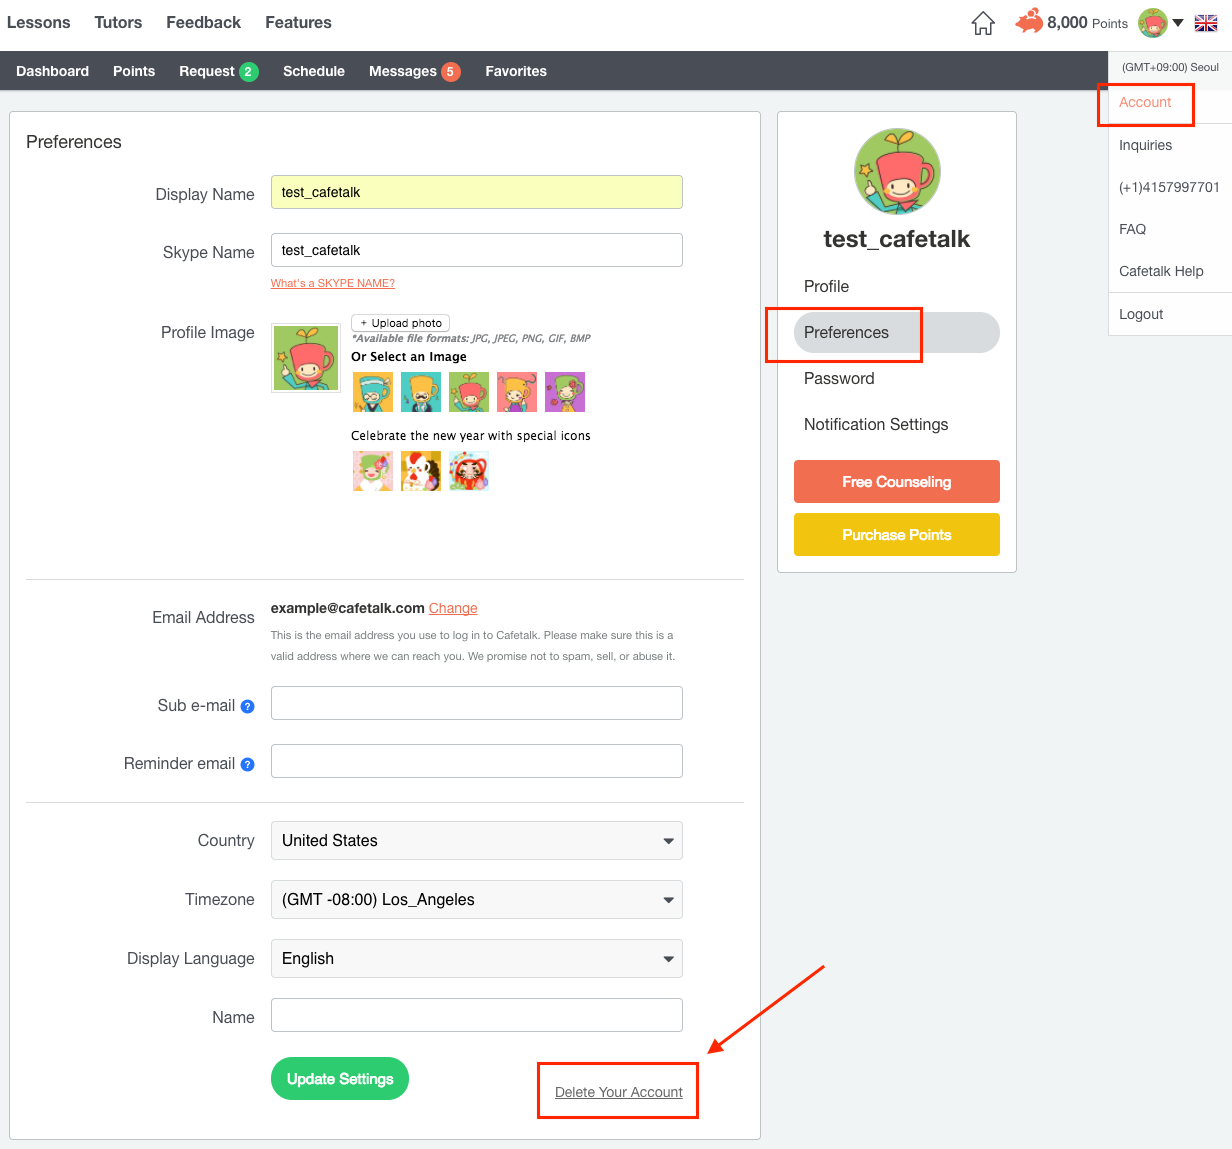Screen dimensions: 1232x1149
Task: Select the teal-headband cup avatar on yellow
Action: tap(373, 392)
